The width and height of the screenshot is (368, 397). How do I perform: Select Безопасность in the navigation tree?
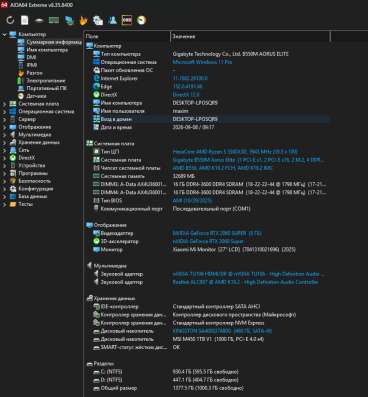(x=34, y=181)
